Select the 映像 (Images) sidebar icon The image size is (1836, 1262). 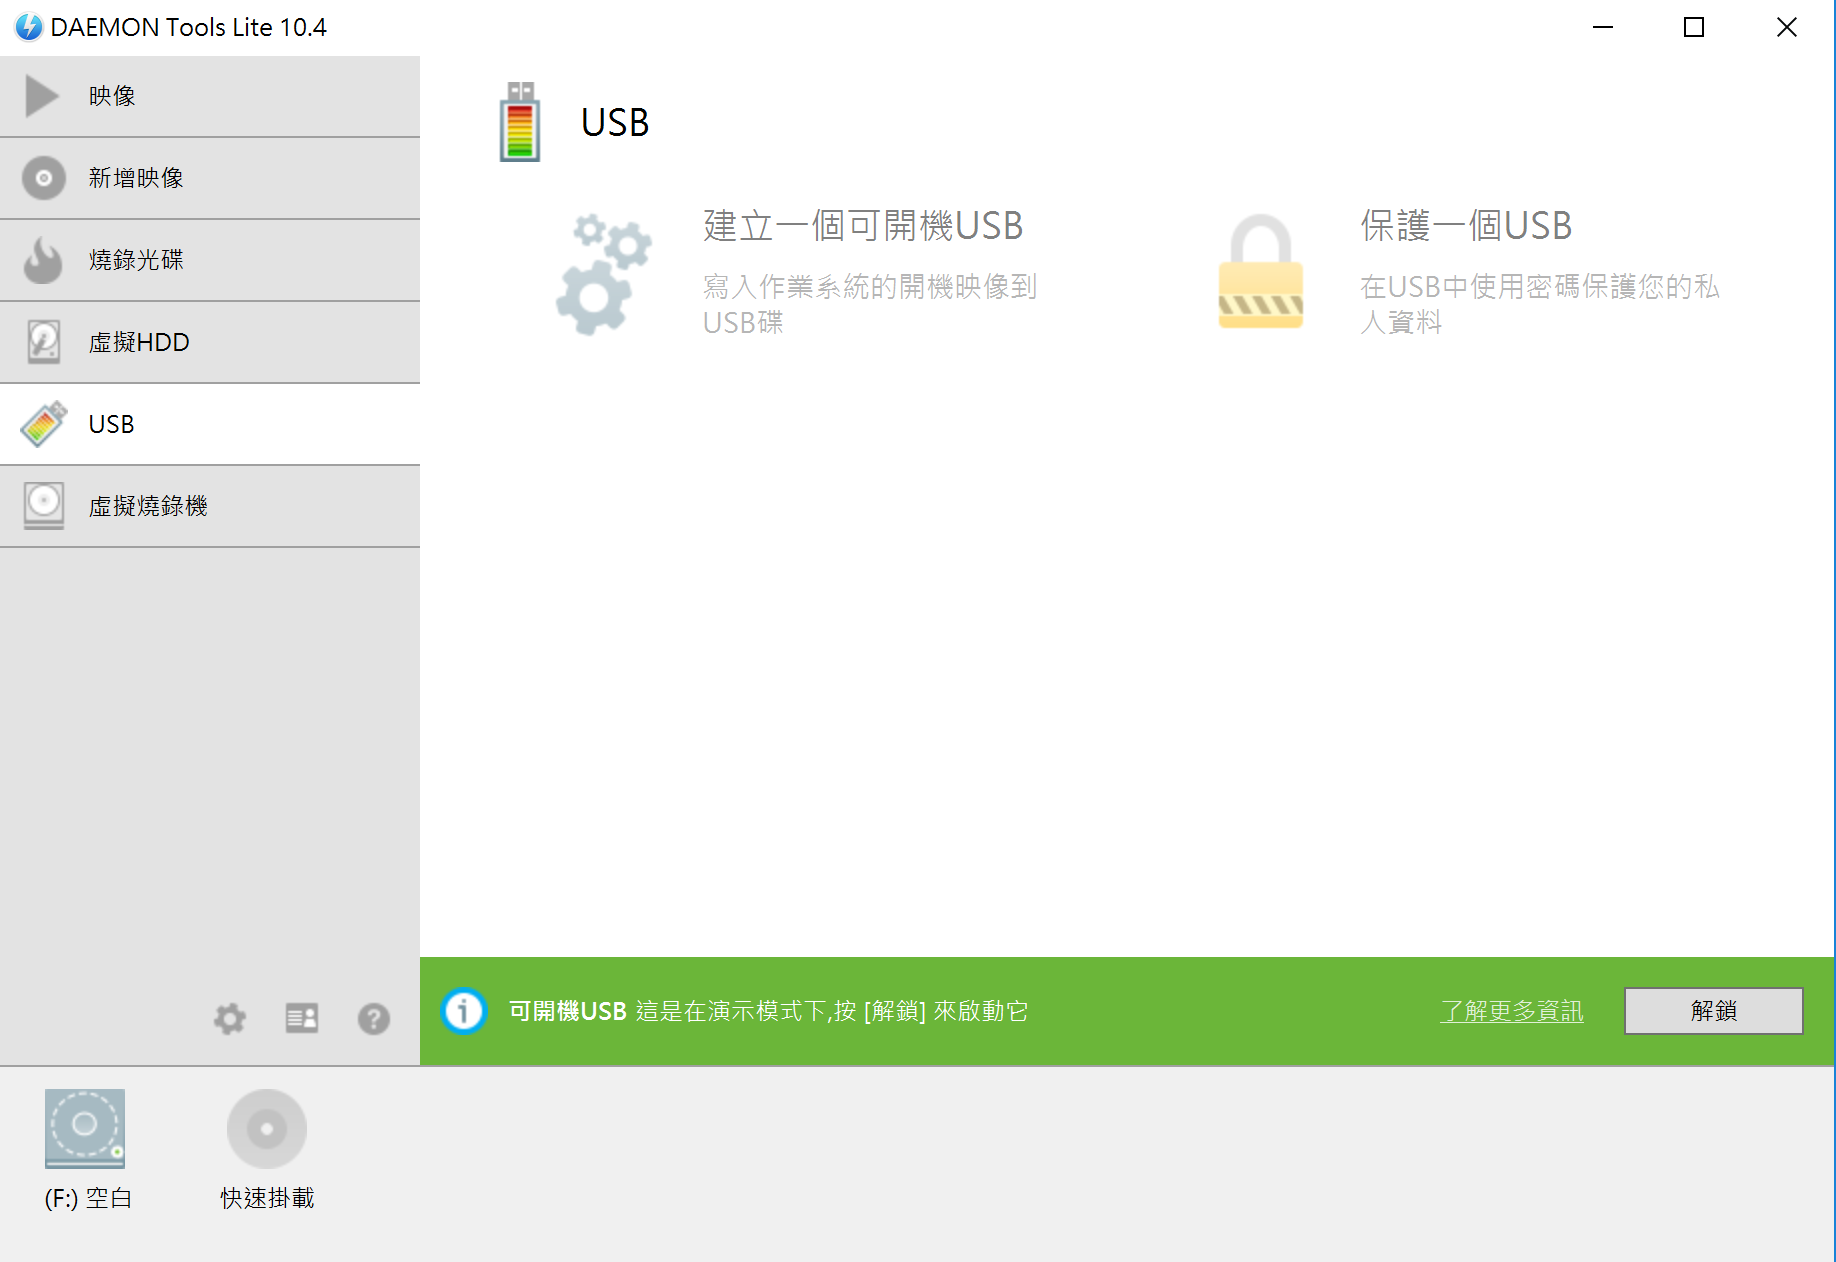41,95
